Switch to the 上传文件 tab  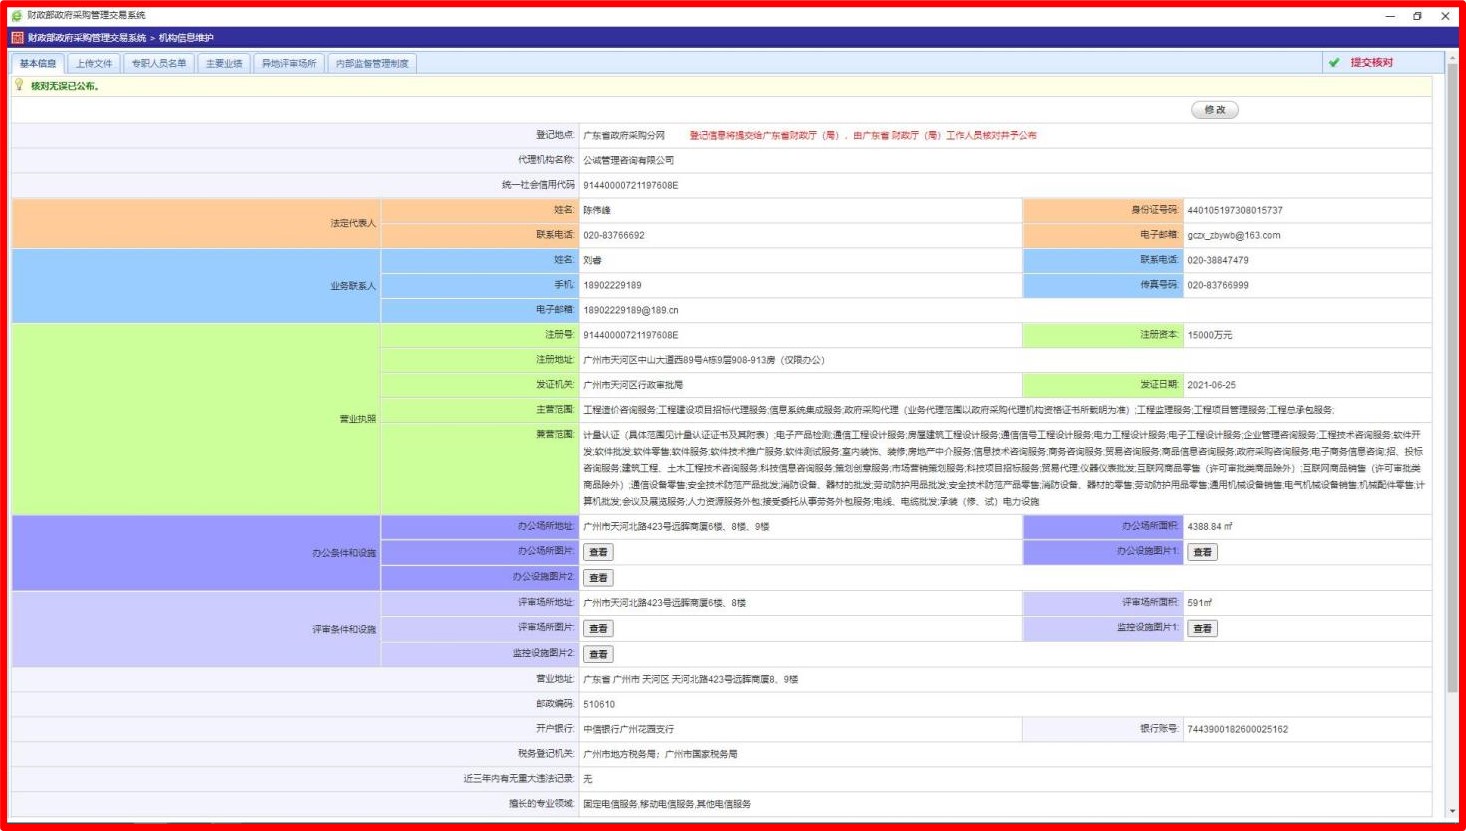[x=94, y=64]
